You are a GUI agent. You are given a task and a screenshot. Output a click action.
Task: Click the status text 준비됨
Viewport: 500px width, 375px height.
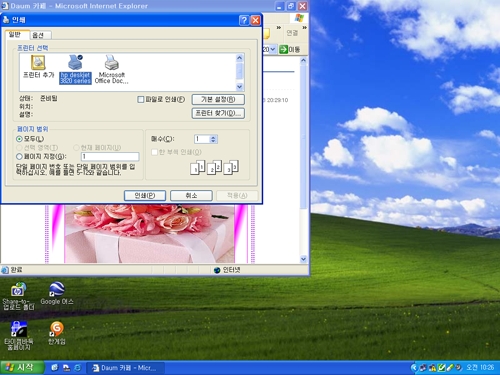pos(49,98)
